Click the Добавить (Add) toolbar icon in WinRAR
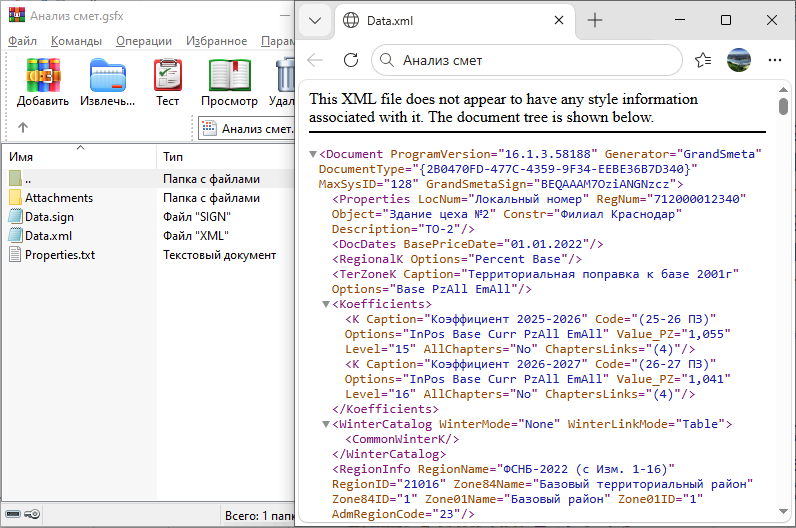 pos(43,75)
